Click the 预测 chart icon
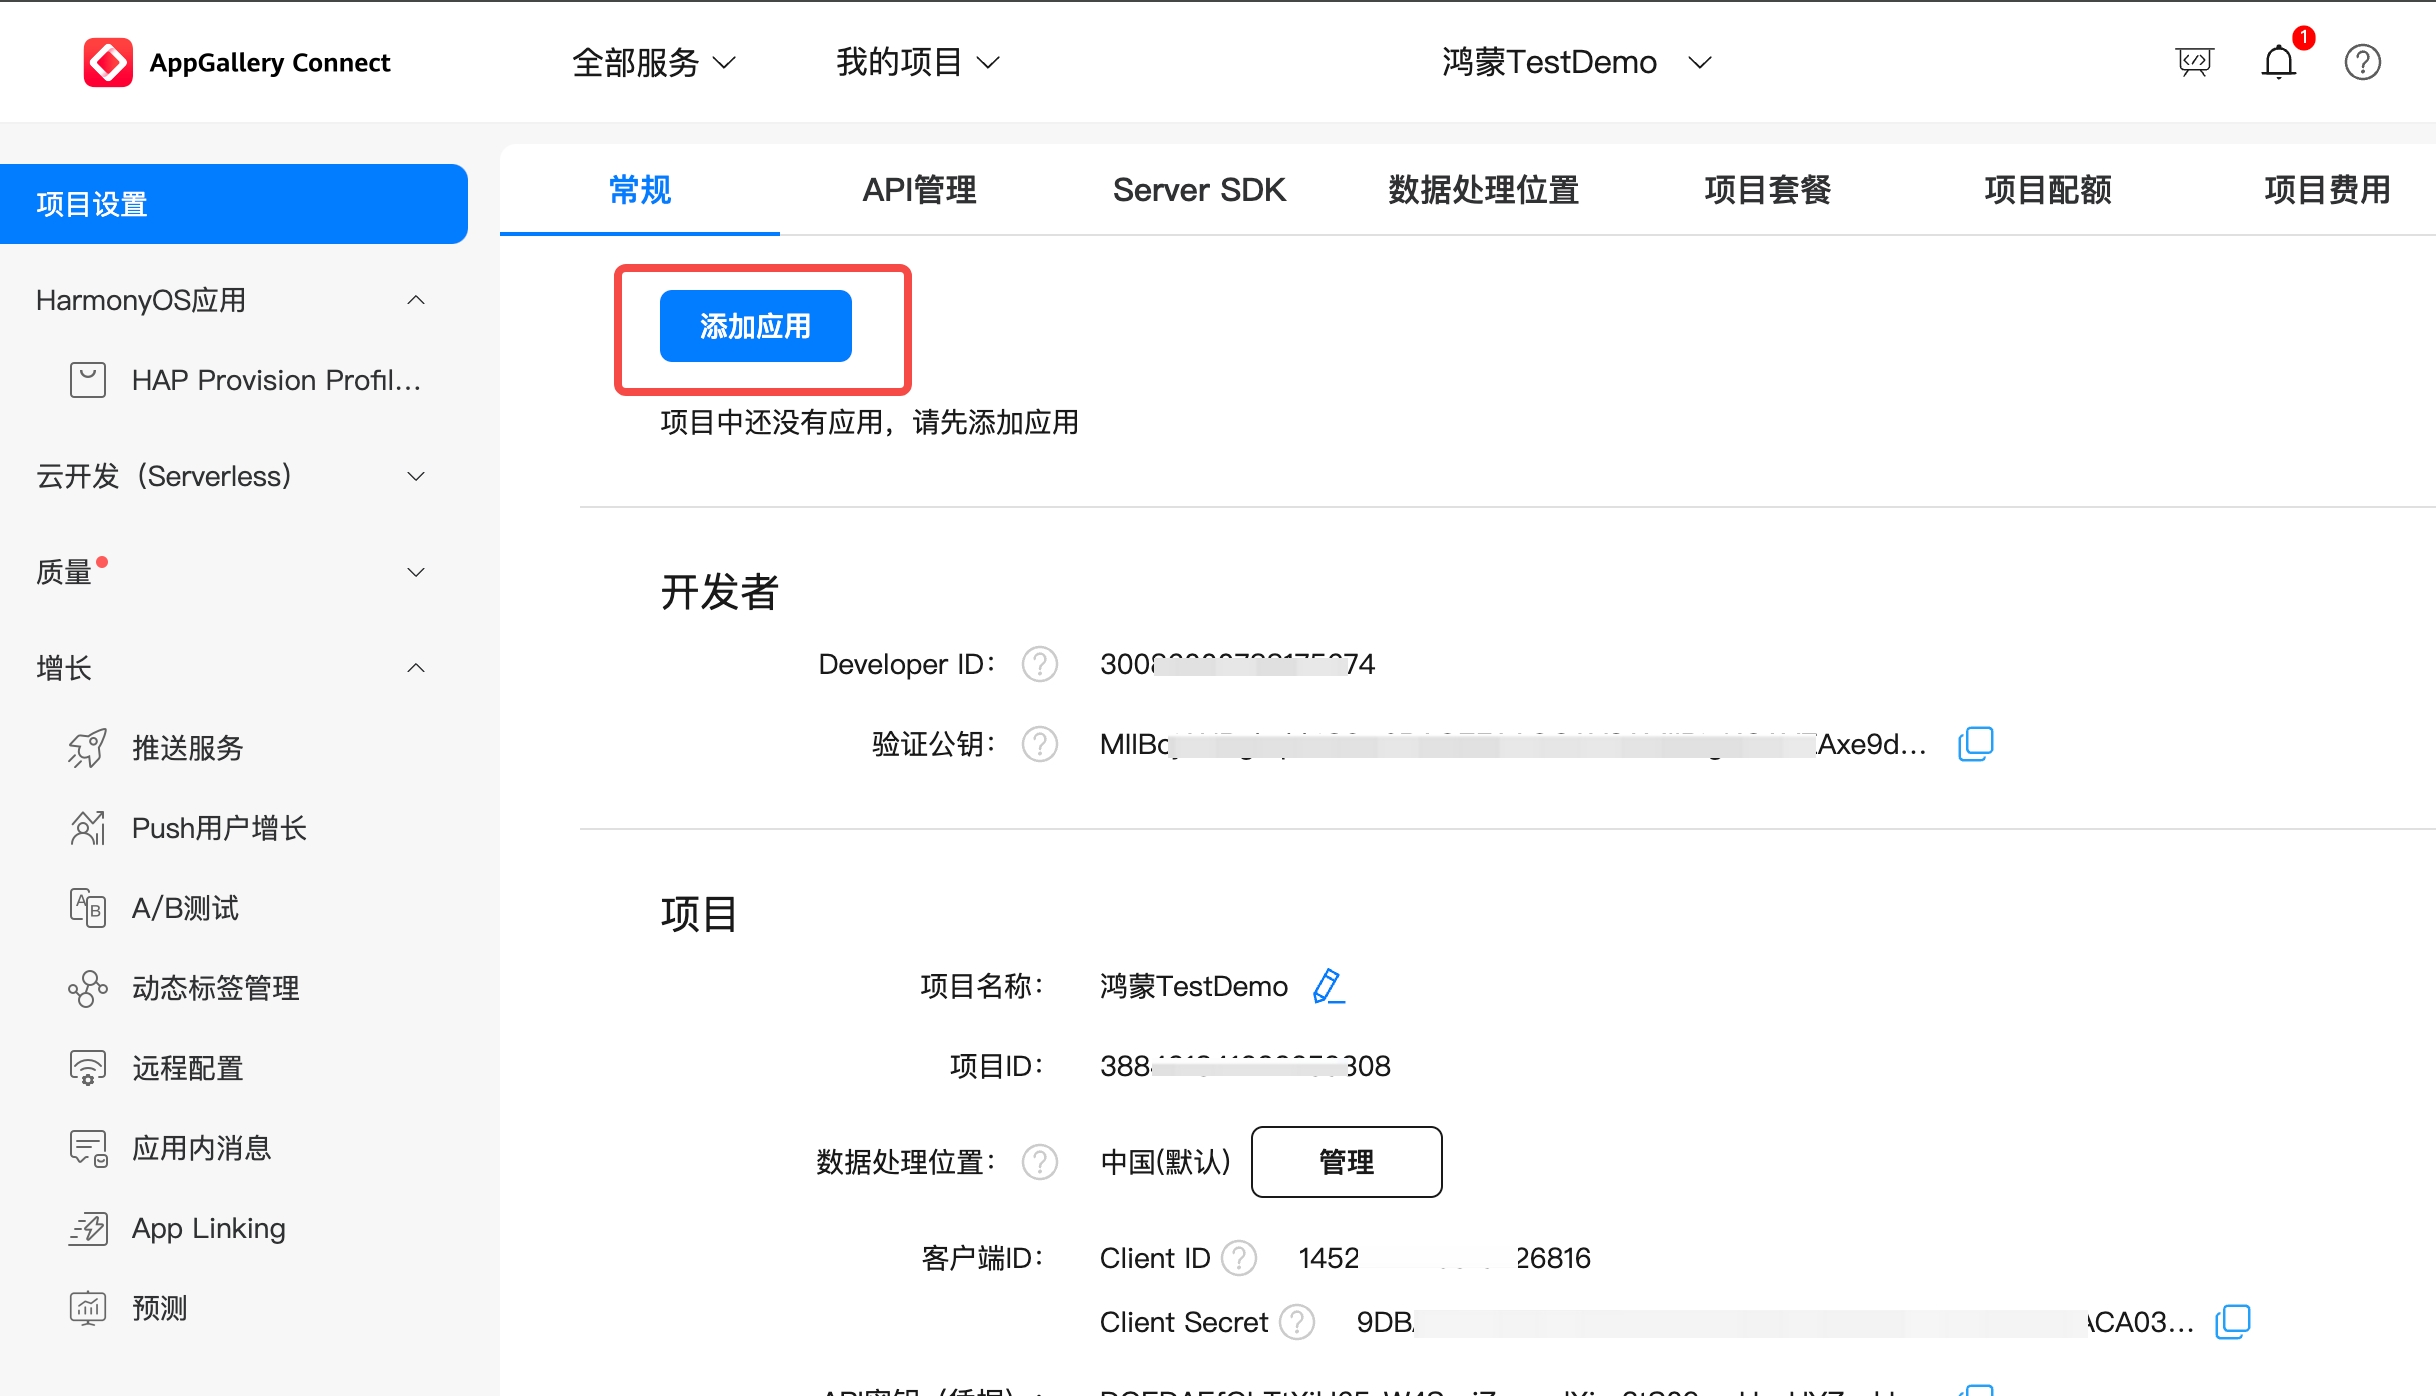The height and width of the screenshot is (1396, 2436). (x=88, y=1308)
